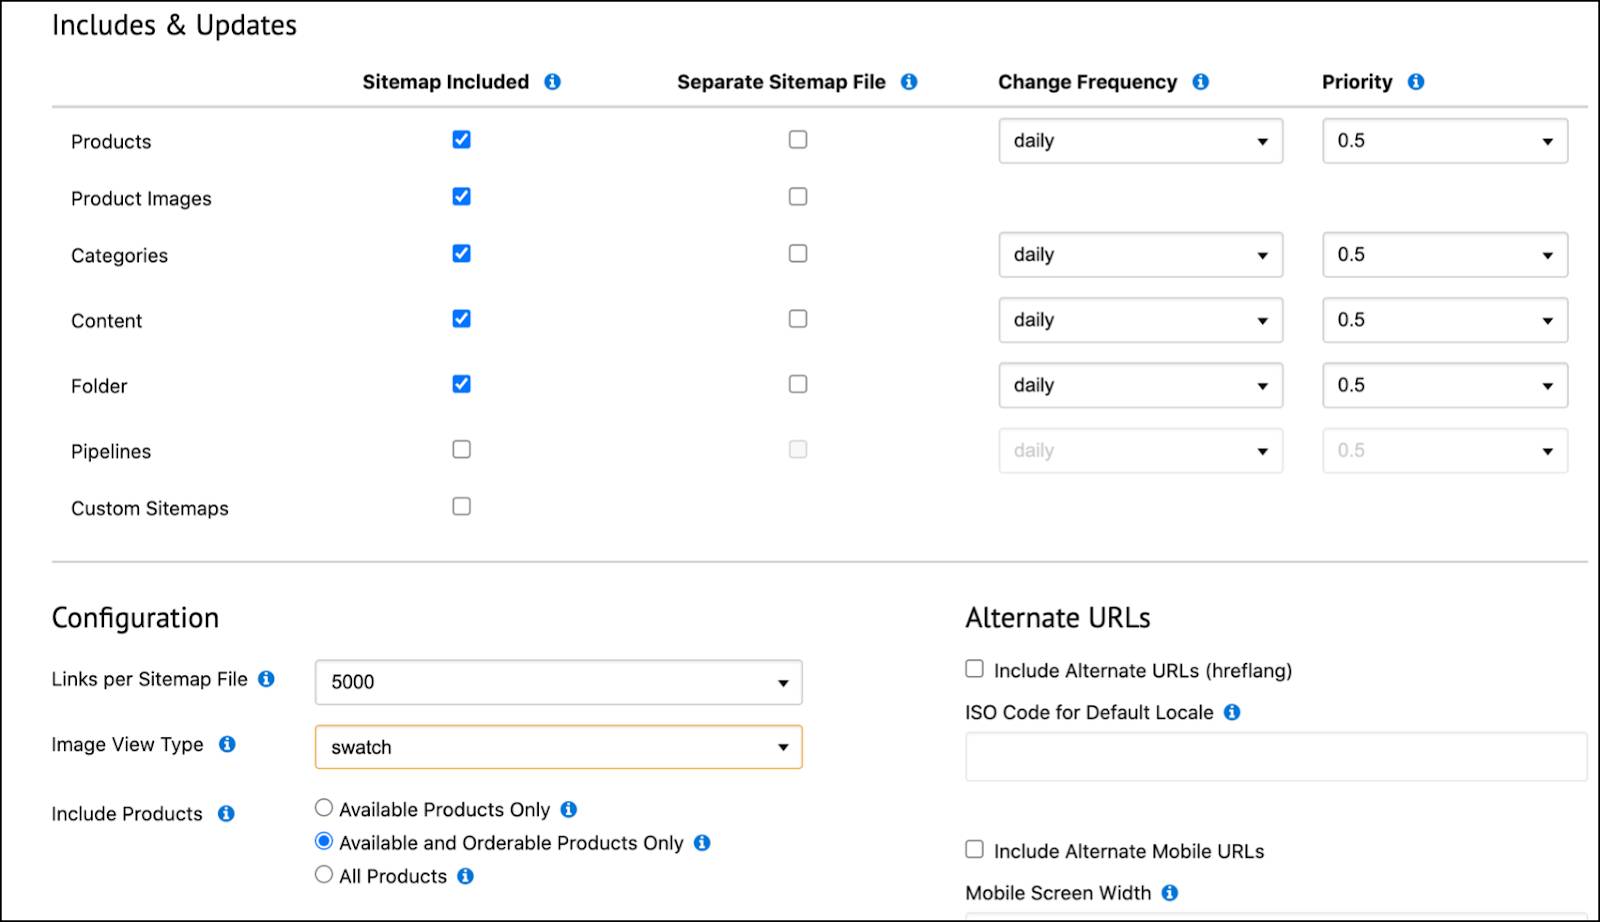
Task: Focus ISO Code for Default Locale field
Action: [1276, 757]
